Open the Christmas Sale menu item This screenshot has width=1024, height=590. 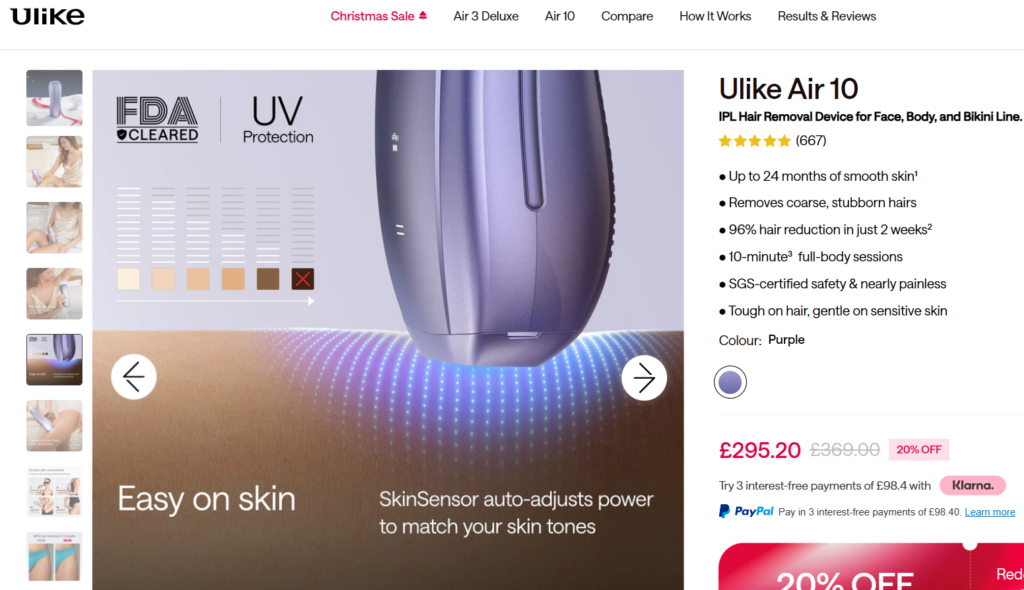point(379,16)
